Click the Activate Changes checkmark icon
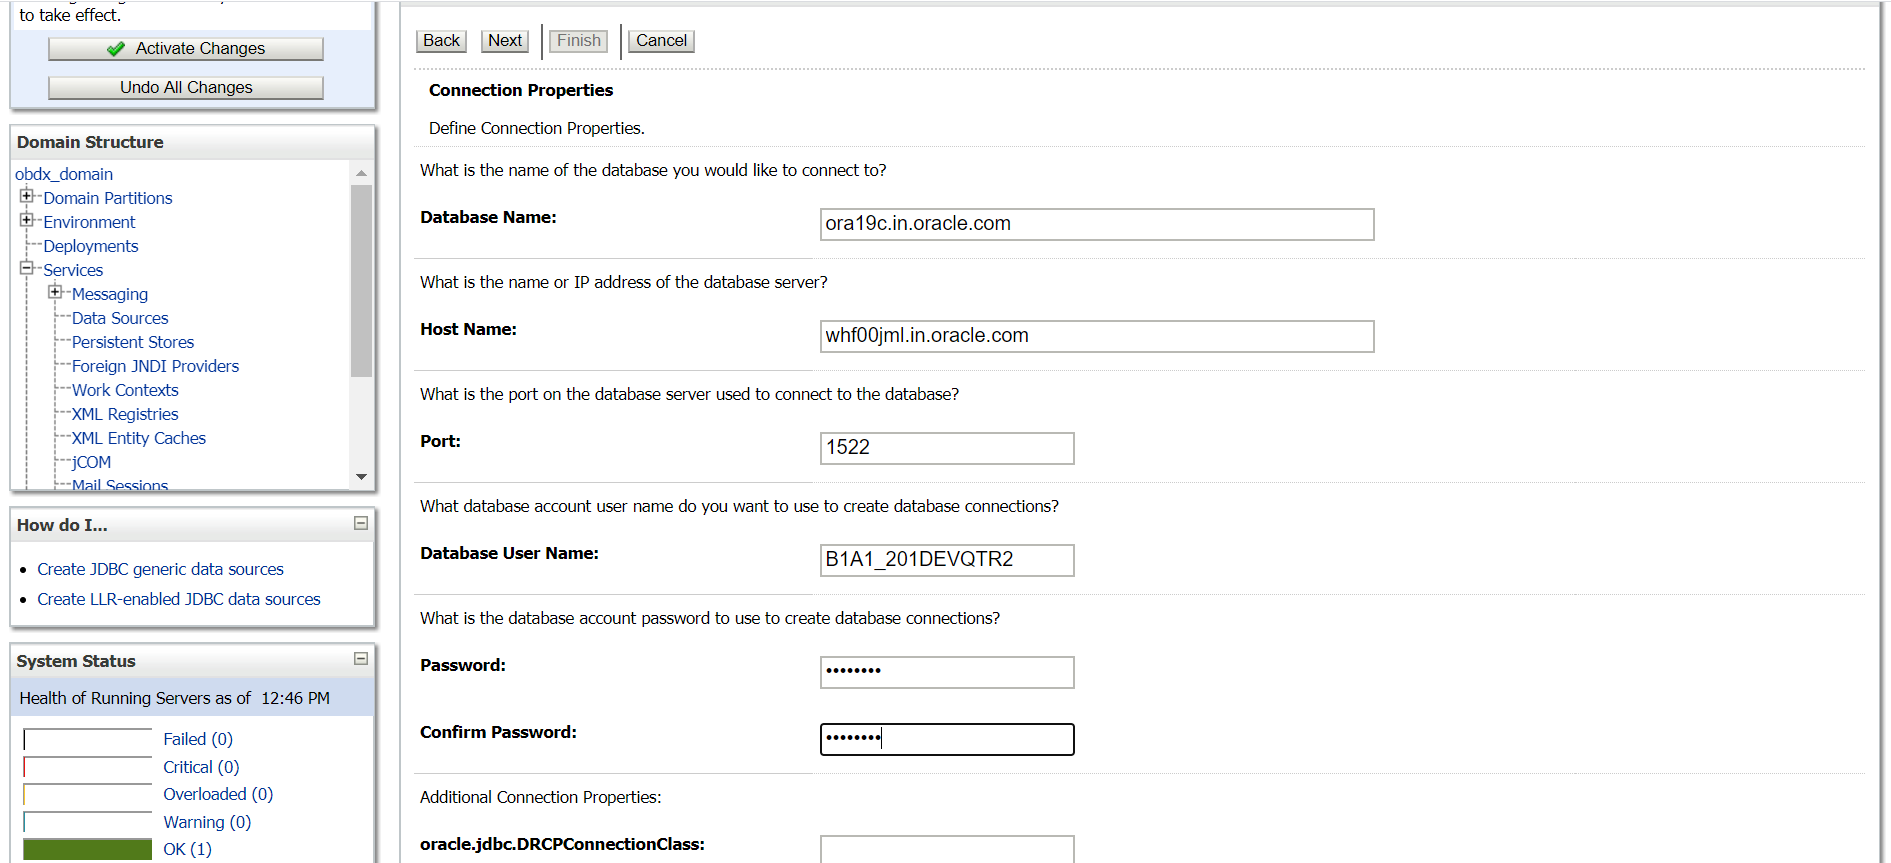 116,49
